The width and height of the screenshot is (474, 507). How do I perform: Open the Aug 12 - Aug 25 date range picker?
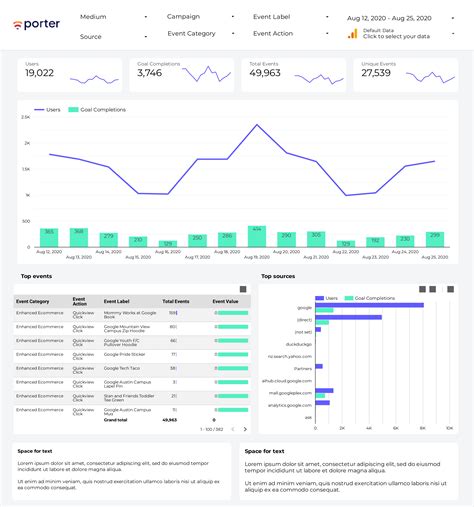click(401, 18)
